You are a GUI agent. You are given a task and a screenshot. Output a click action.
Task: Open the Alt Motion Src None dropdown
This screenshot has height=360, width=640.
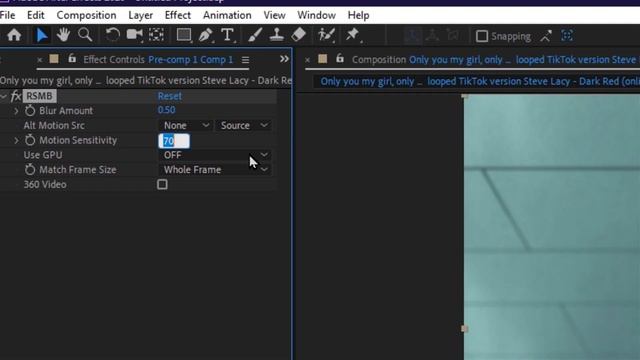(x=186, y=125)
